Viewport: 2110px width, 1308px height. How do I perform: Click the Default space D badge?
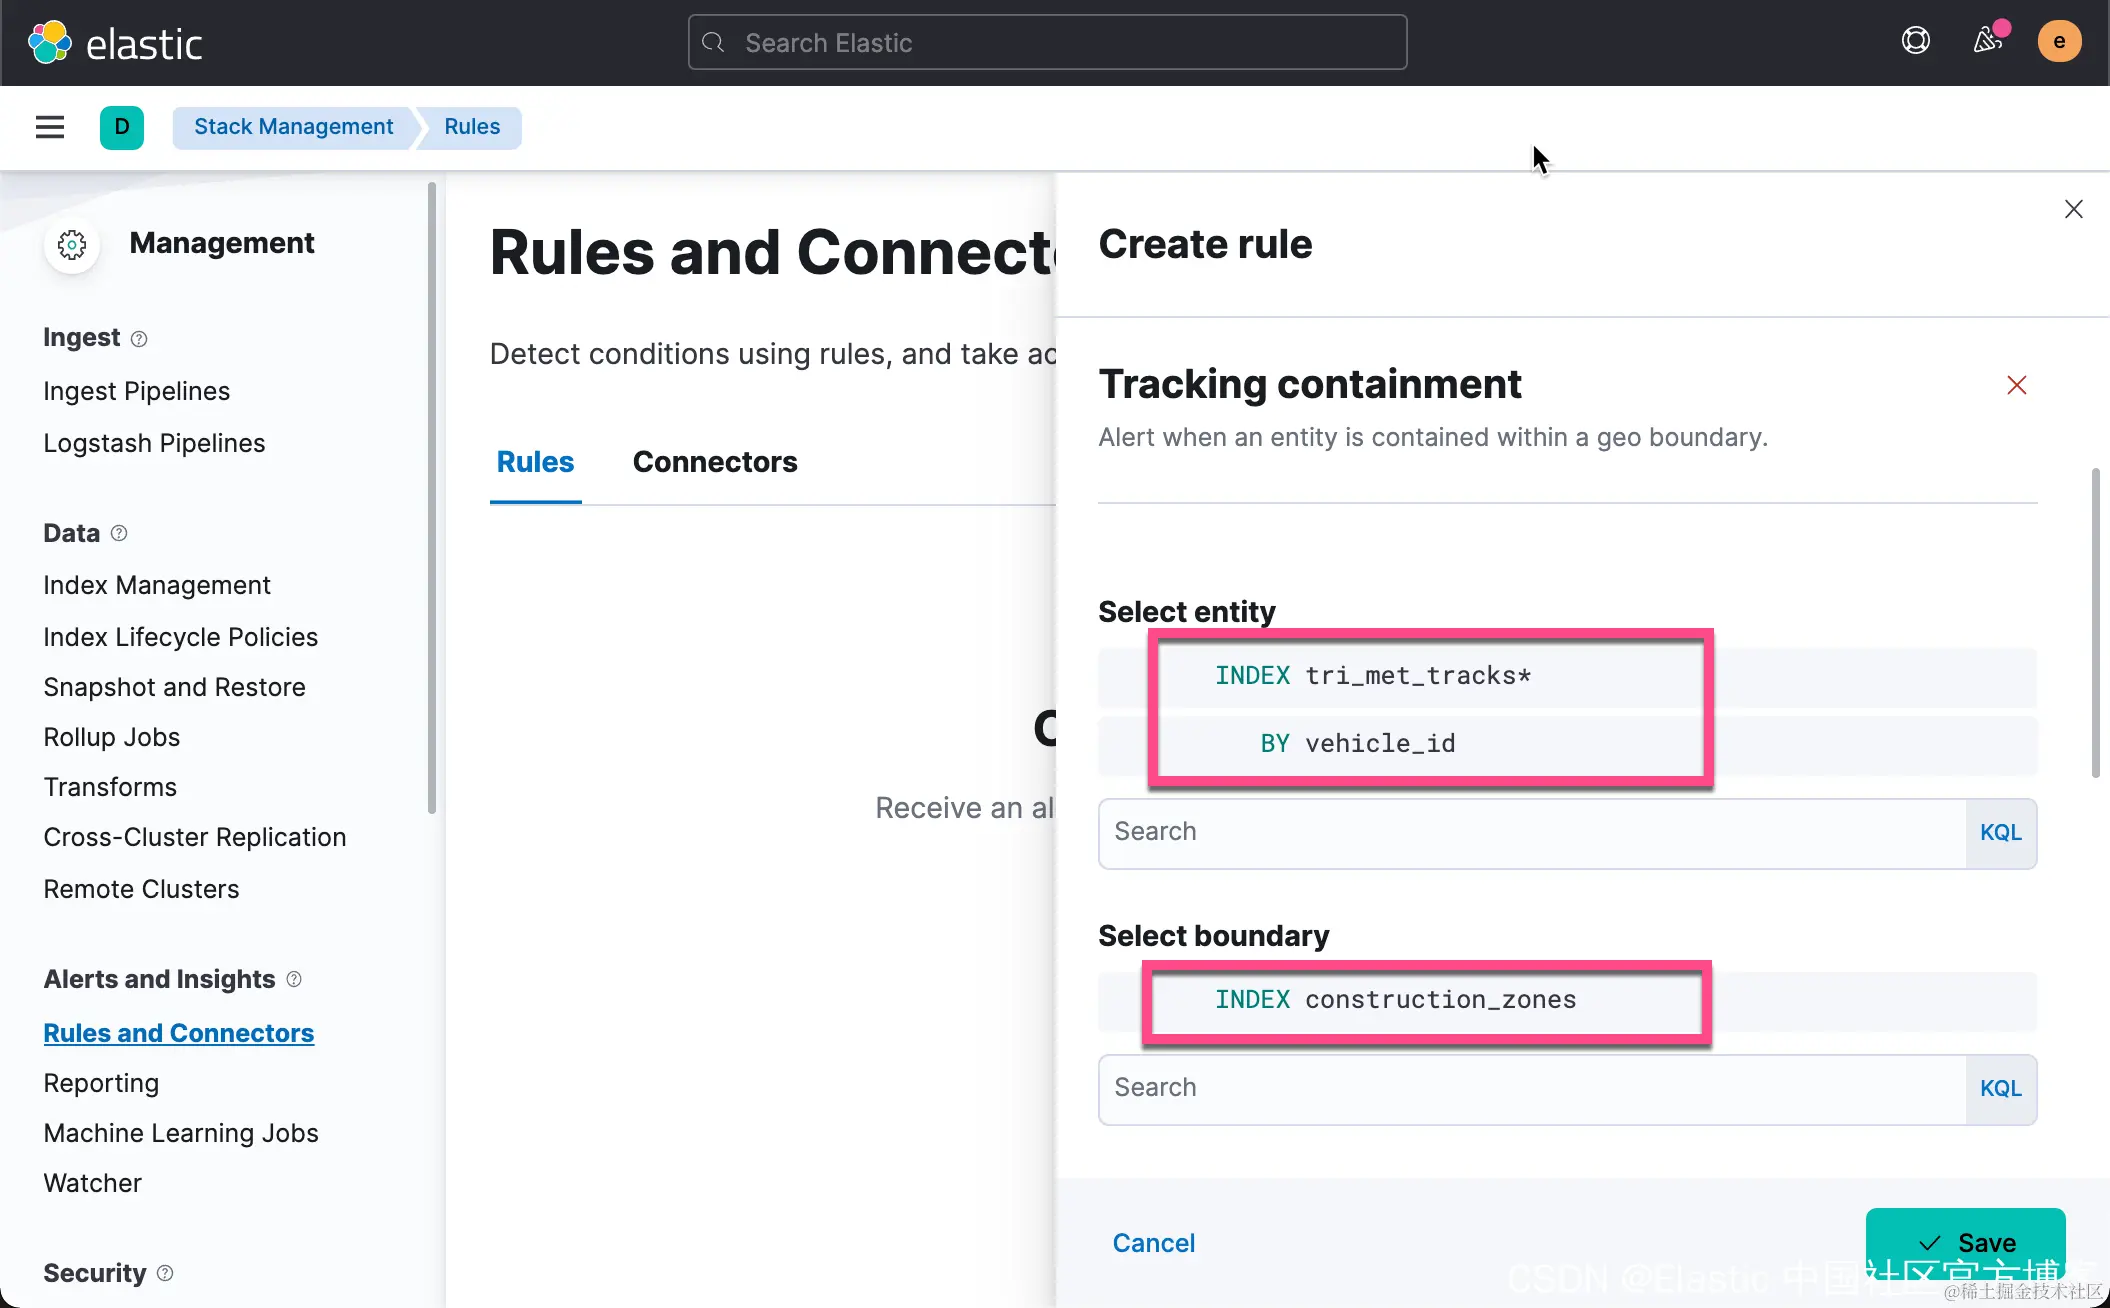pos(122,127)
